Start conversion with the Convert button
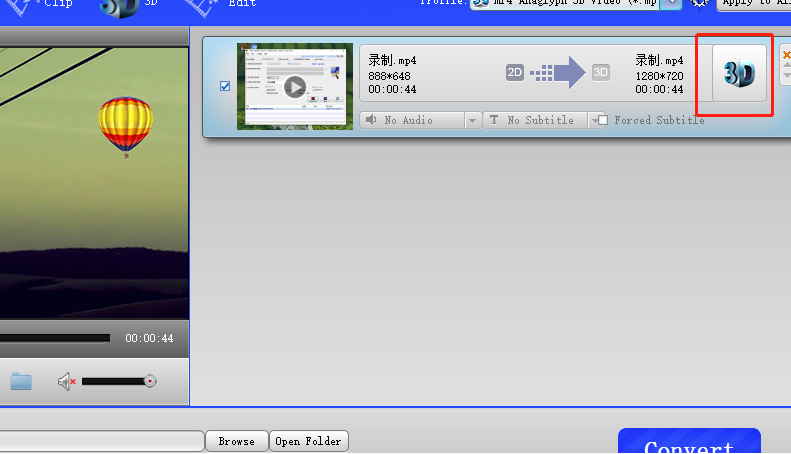Viewport: 791px width, 454px height. [x=689, y=441]
